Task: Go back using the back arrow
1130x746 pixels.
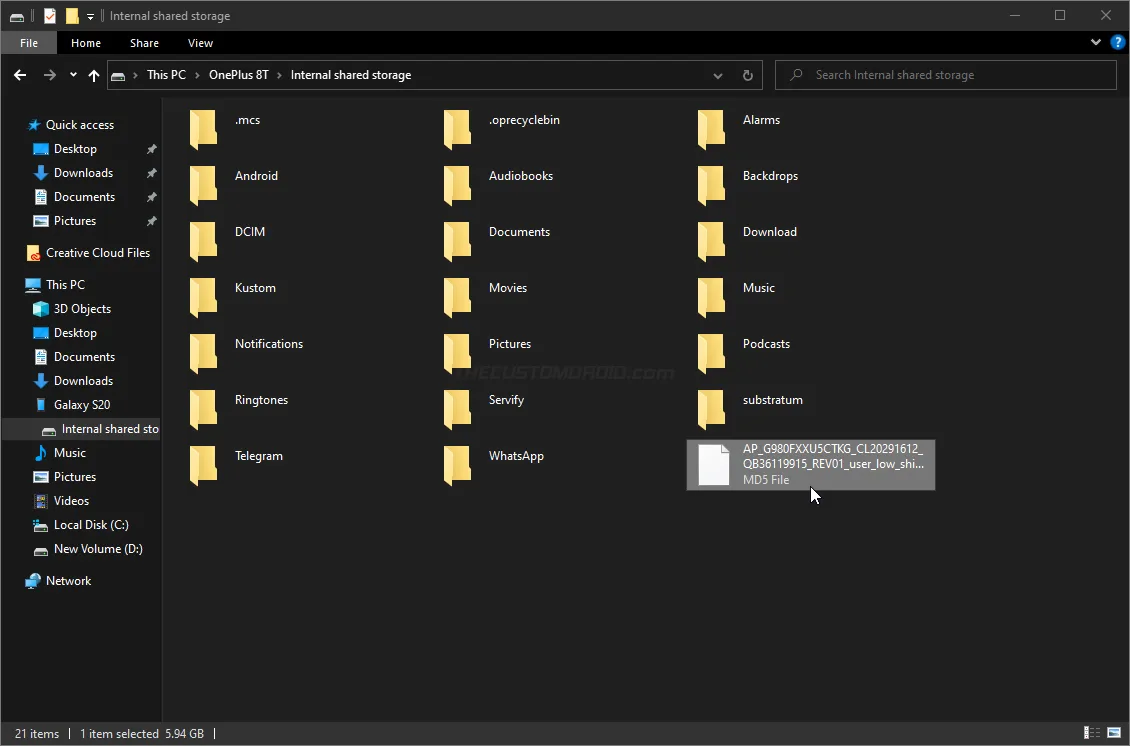Action: (19, 75)
